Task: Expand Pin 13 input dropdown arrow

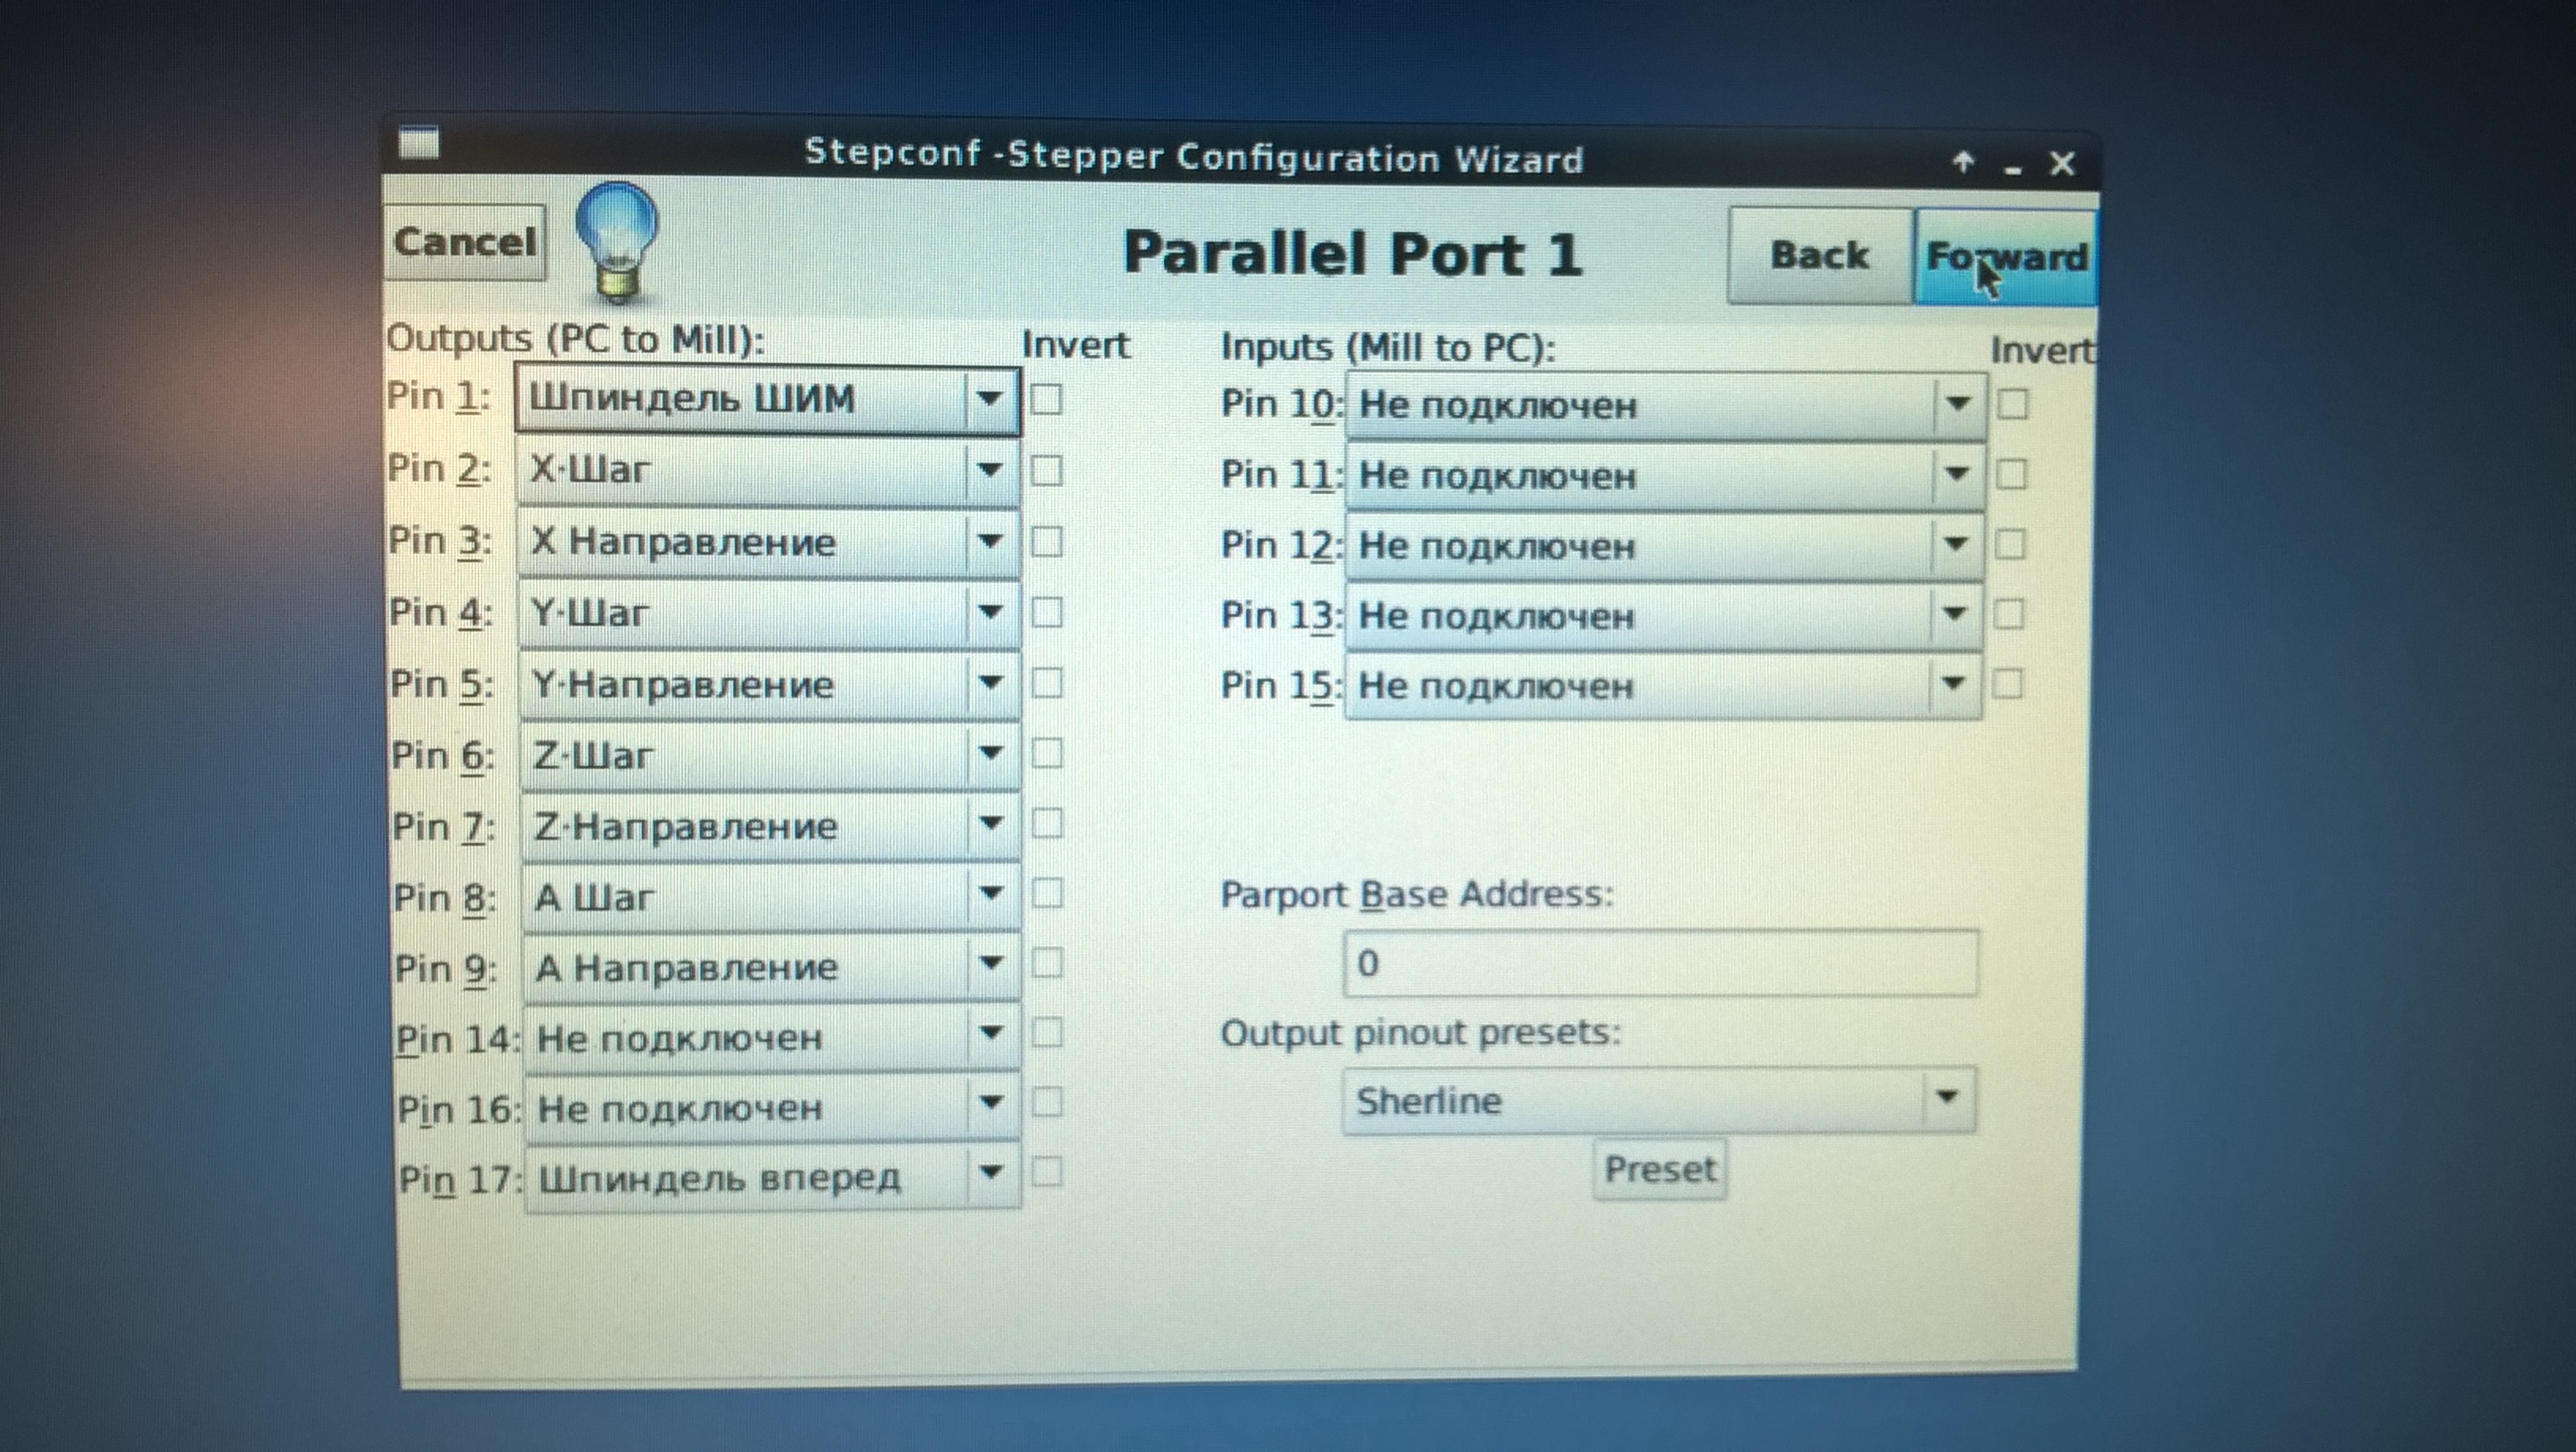Action: [1954, 613]
